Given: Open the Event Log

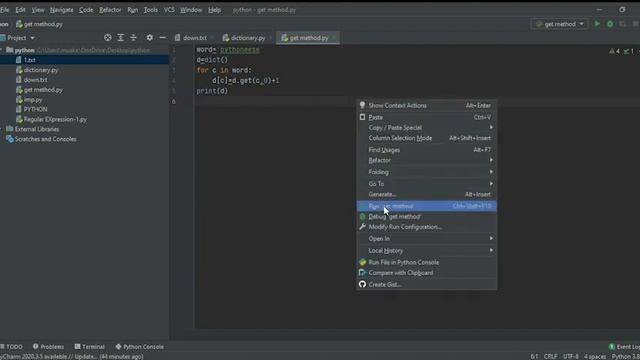Looking at the screenshot, I should click(624, 347).
